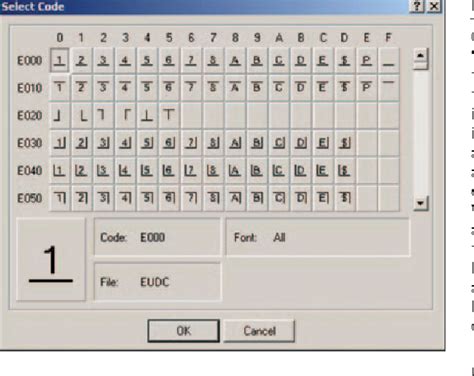The height and width of the screenshot is (376, 474).
Task: Click the E030 row label
Action: pos(30,143)
